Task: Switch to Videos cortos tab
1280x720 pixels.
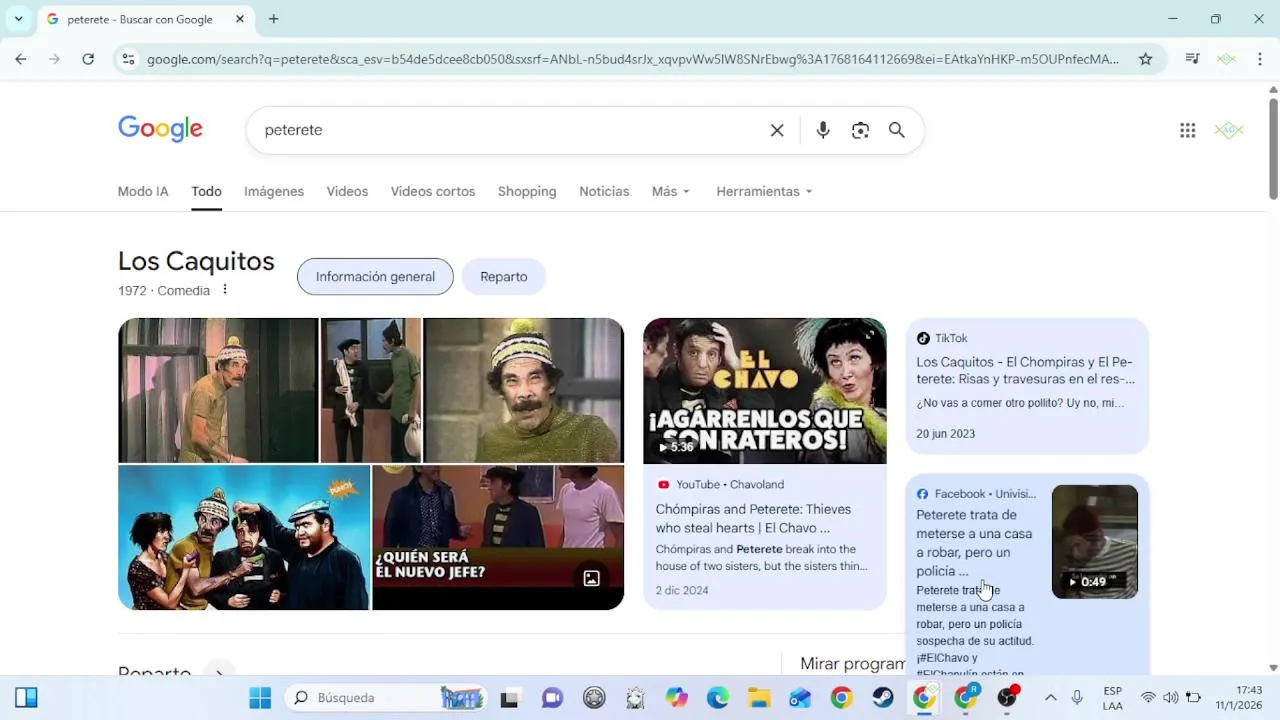Action: (433, 191)
